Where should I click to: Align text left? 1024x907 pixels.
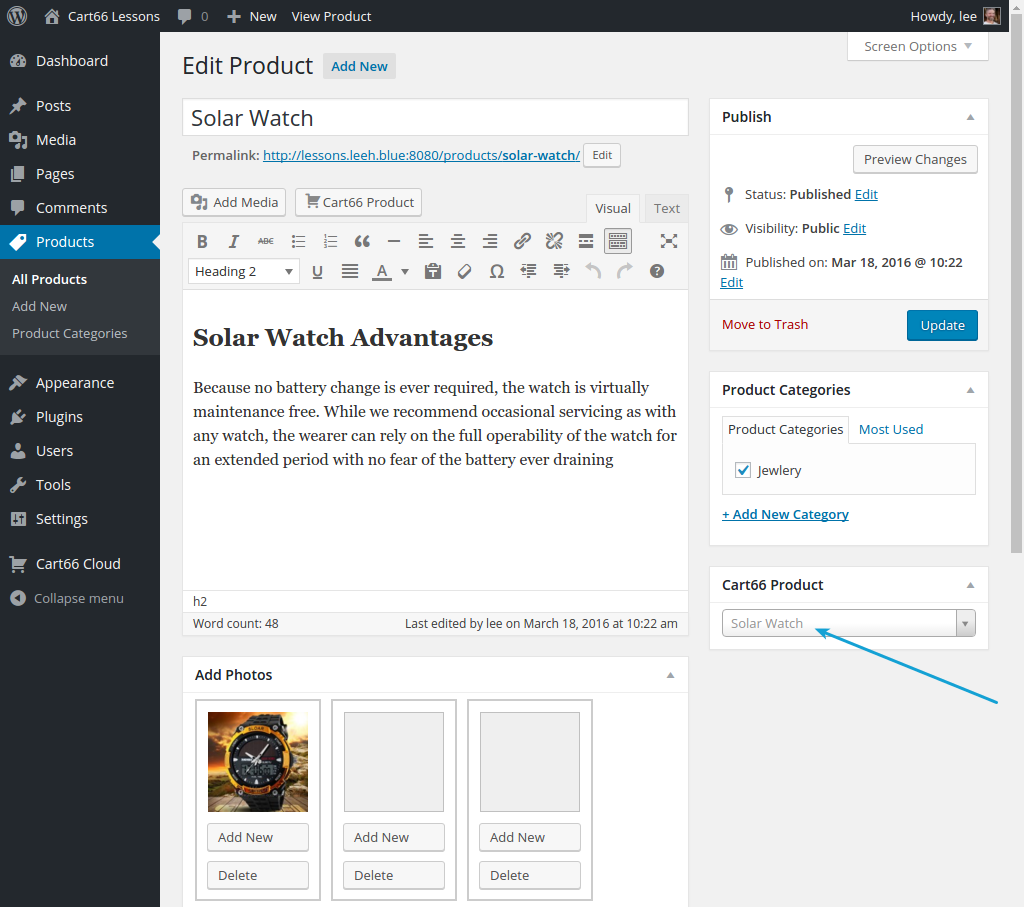point(425,242)
